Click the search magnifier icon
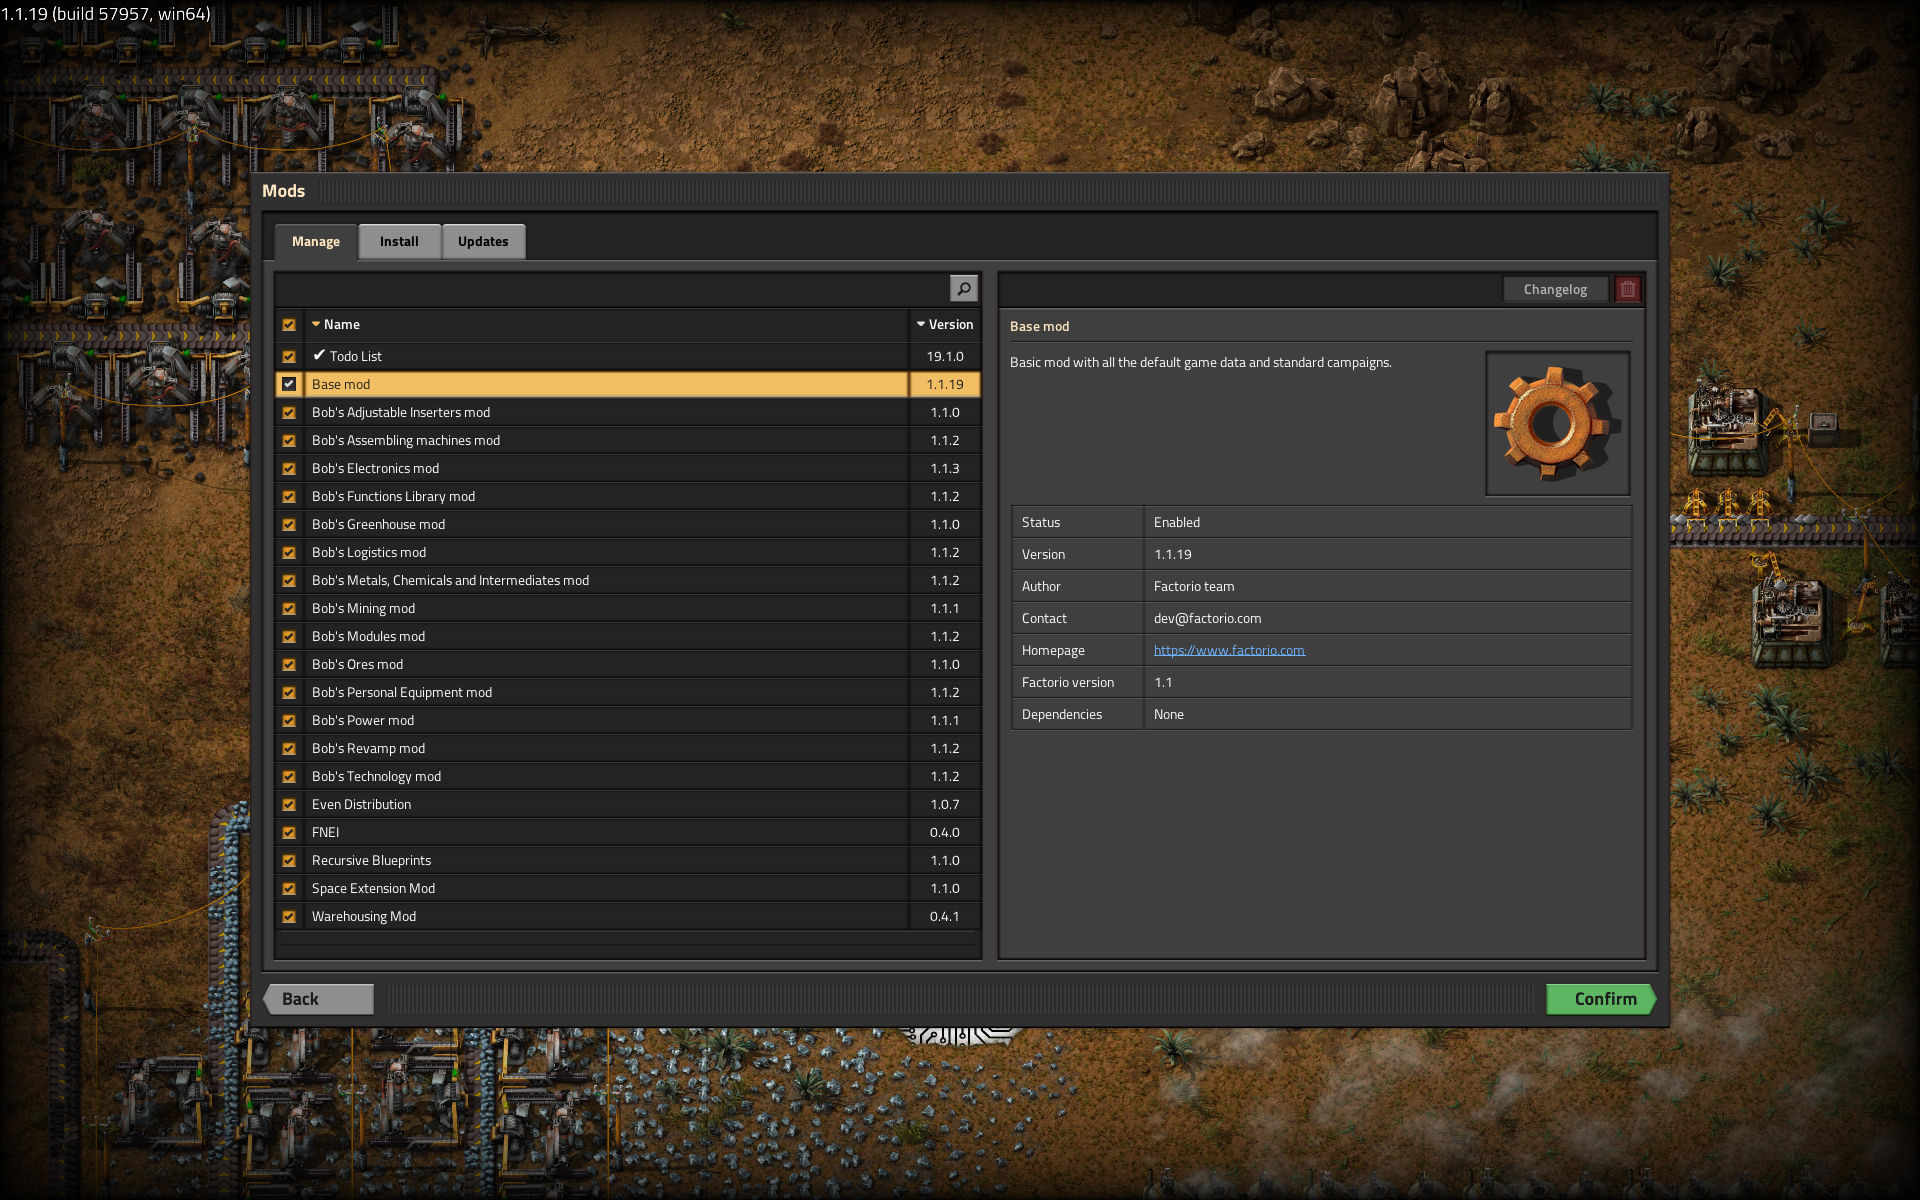The width and height of the screenshot is (1920, 1200). (963, 289)
